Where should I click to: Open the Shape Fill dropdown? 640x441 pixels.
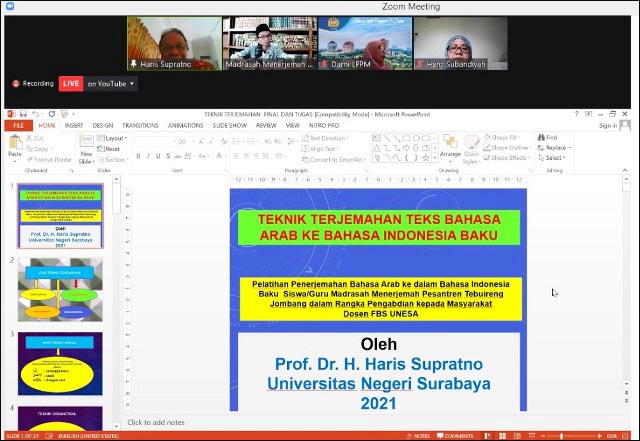(502, 137)
